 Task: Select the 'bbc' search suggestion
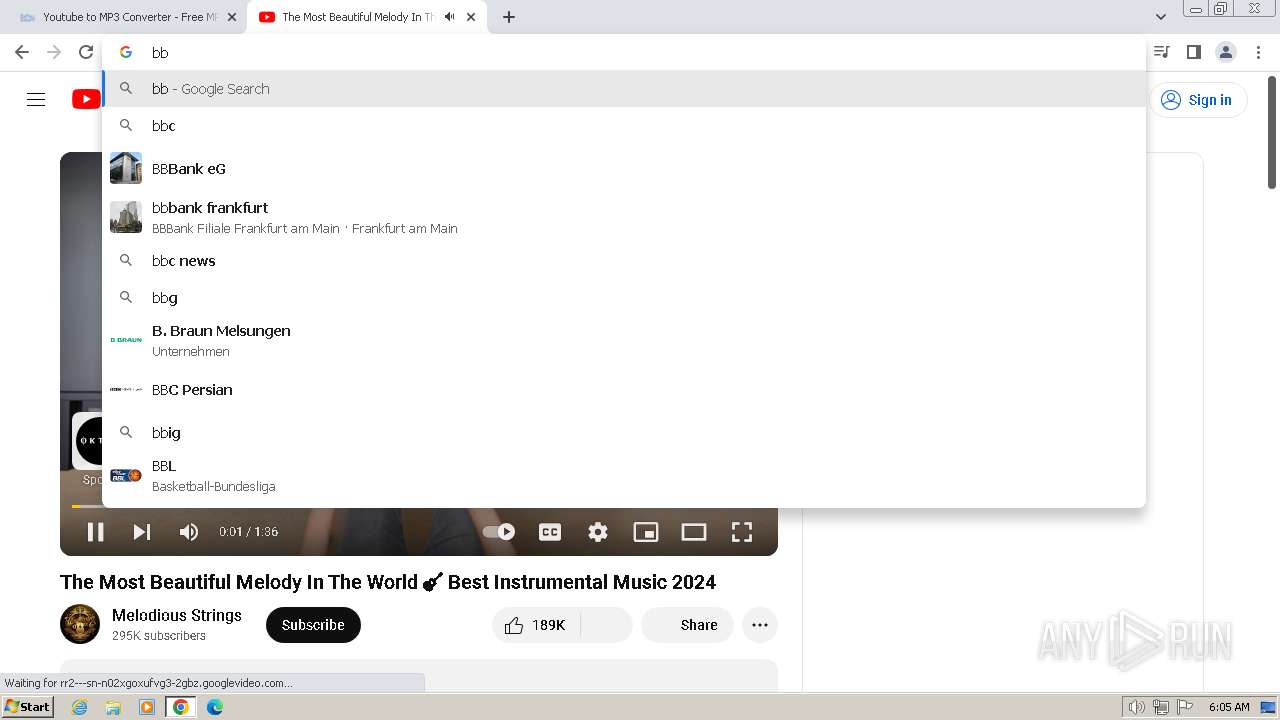coord(624,126)
